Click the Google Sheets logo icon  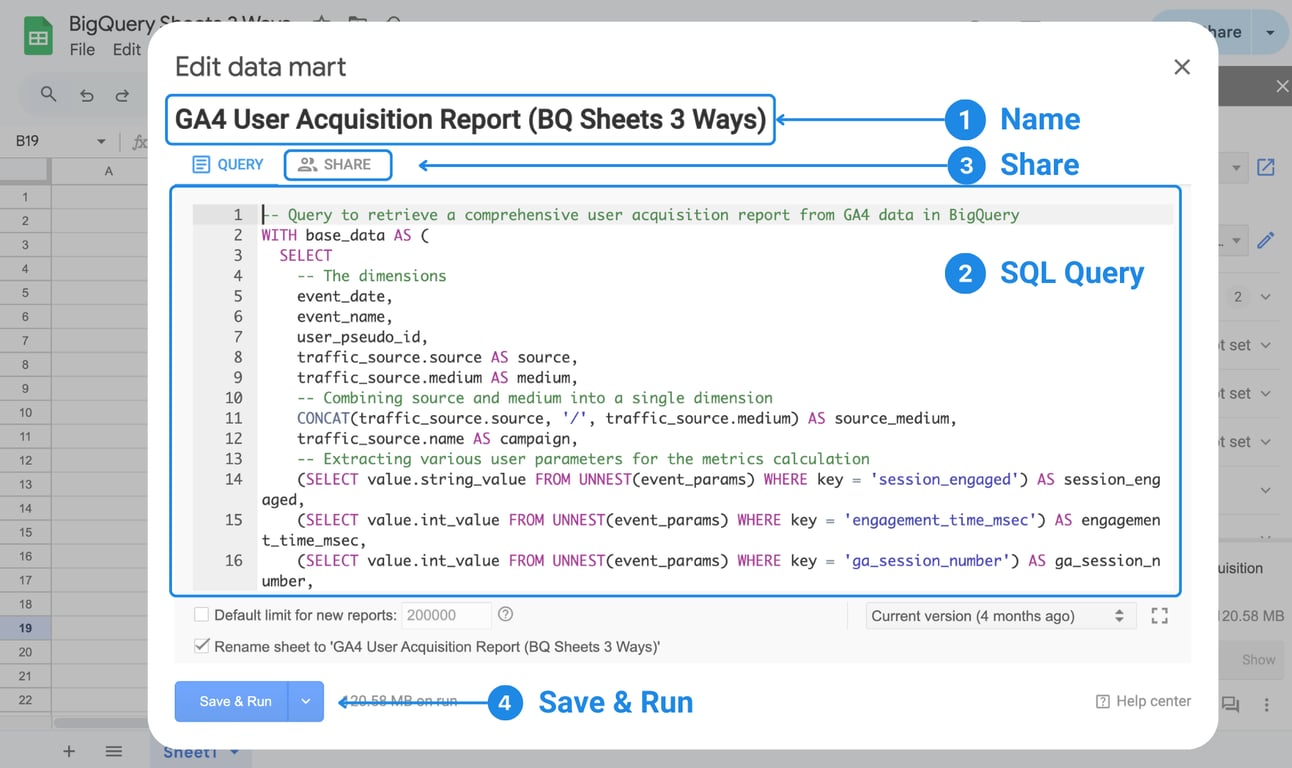38,38
